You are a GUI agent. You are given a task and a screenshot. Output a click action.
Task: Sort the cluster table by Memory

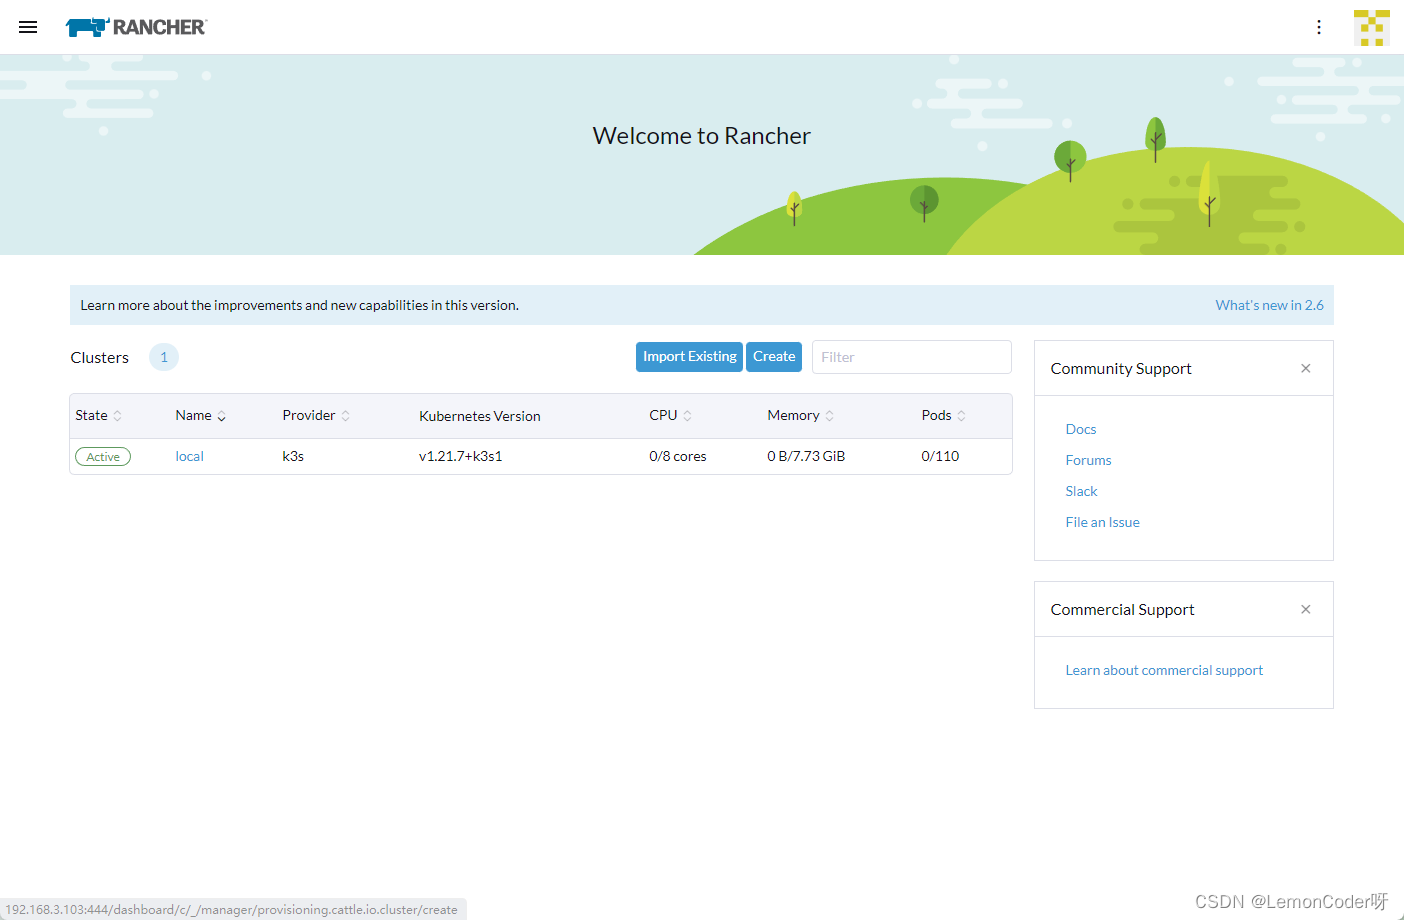[x=800, y=415]
